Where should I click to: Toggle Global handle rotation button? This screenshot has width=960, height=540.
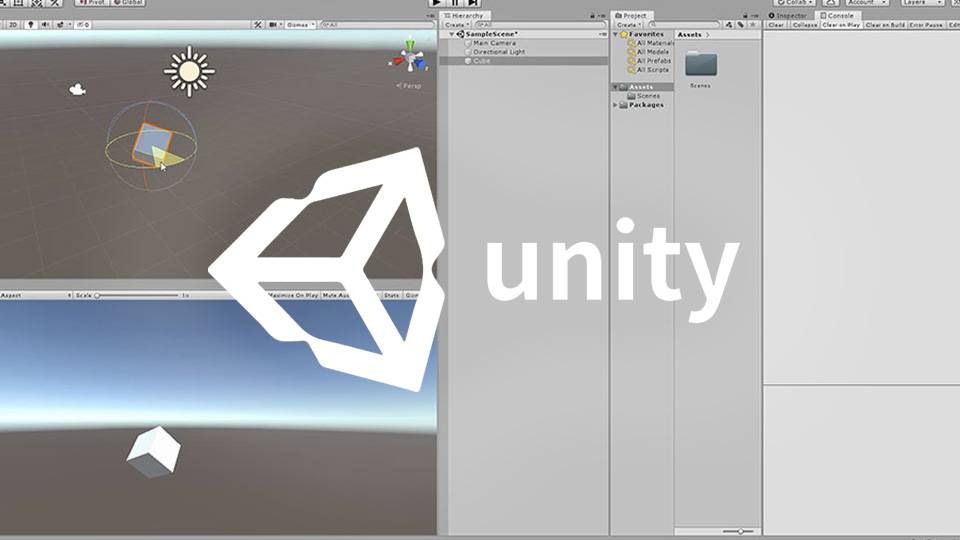click(x=128, y=2)
